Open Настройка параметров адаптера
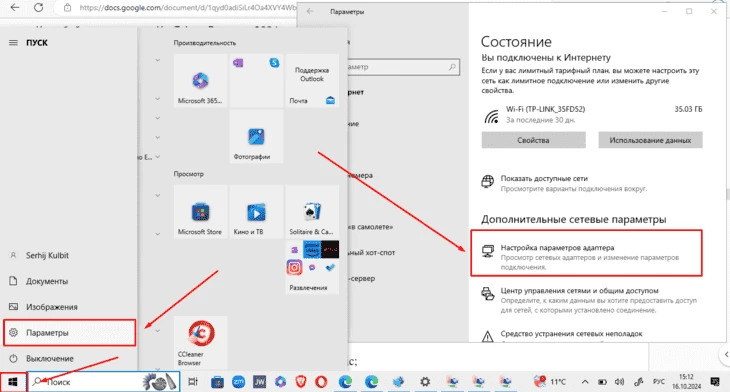The width and height of the screenshot is (730, 392). point(586,253)
